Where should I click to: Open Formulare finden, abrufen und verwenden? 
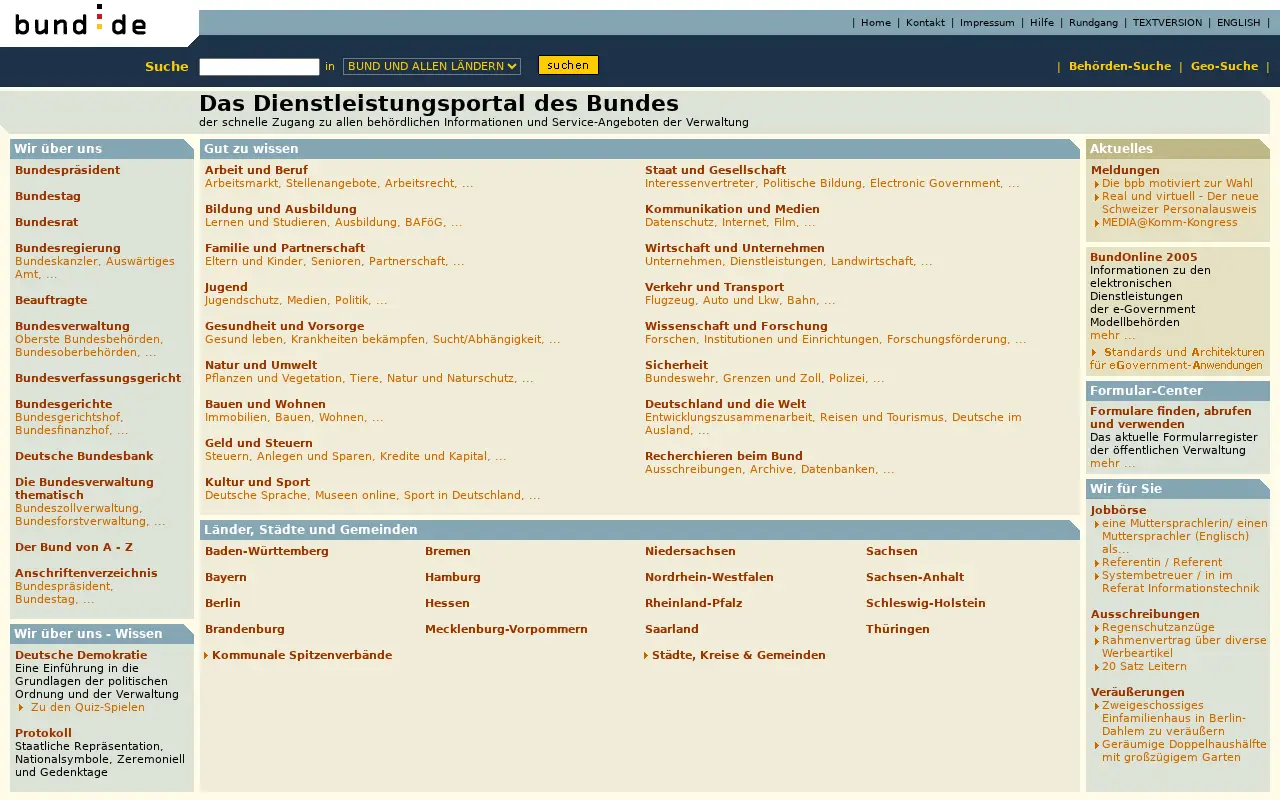tap(1171, 418)
